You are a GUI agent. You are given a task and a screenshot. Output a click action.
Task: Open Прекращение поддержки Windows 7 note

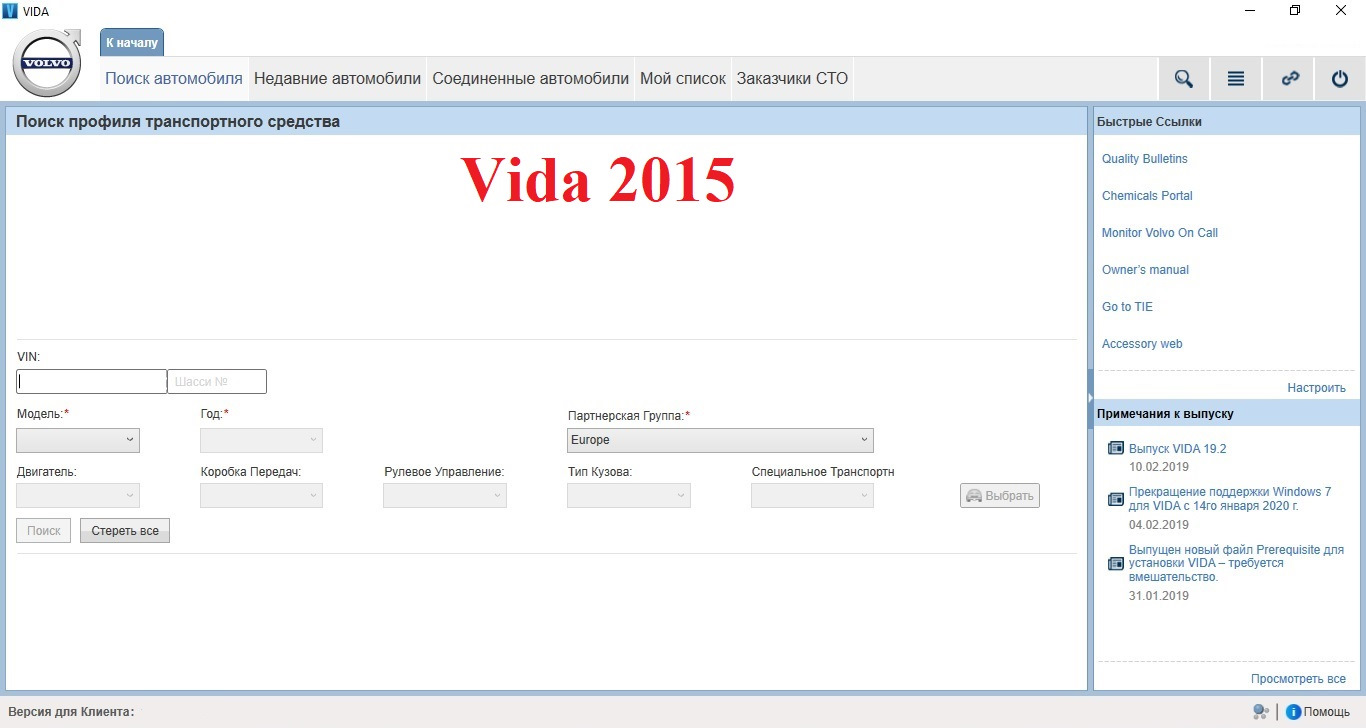[x=1230, y=499]
